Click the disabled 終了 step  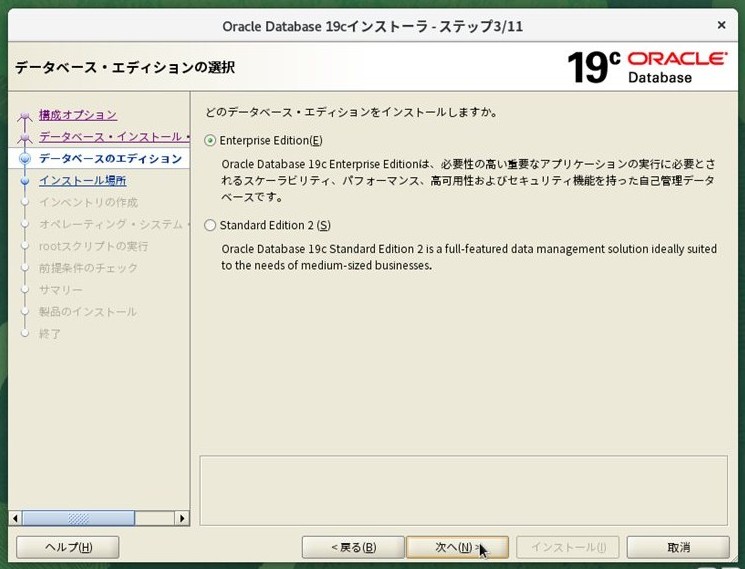pyautogui.click(x=50, y=333)
